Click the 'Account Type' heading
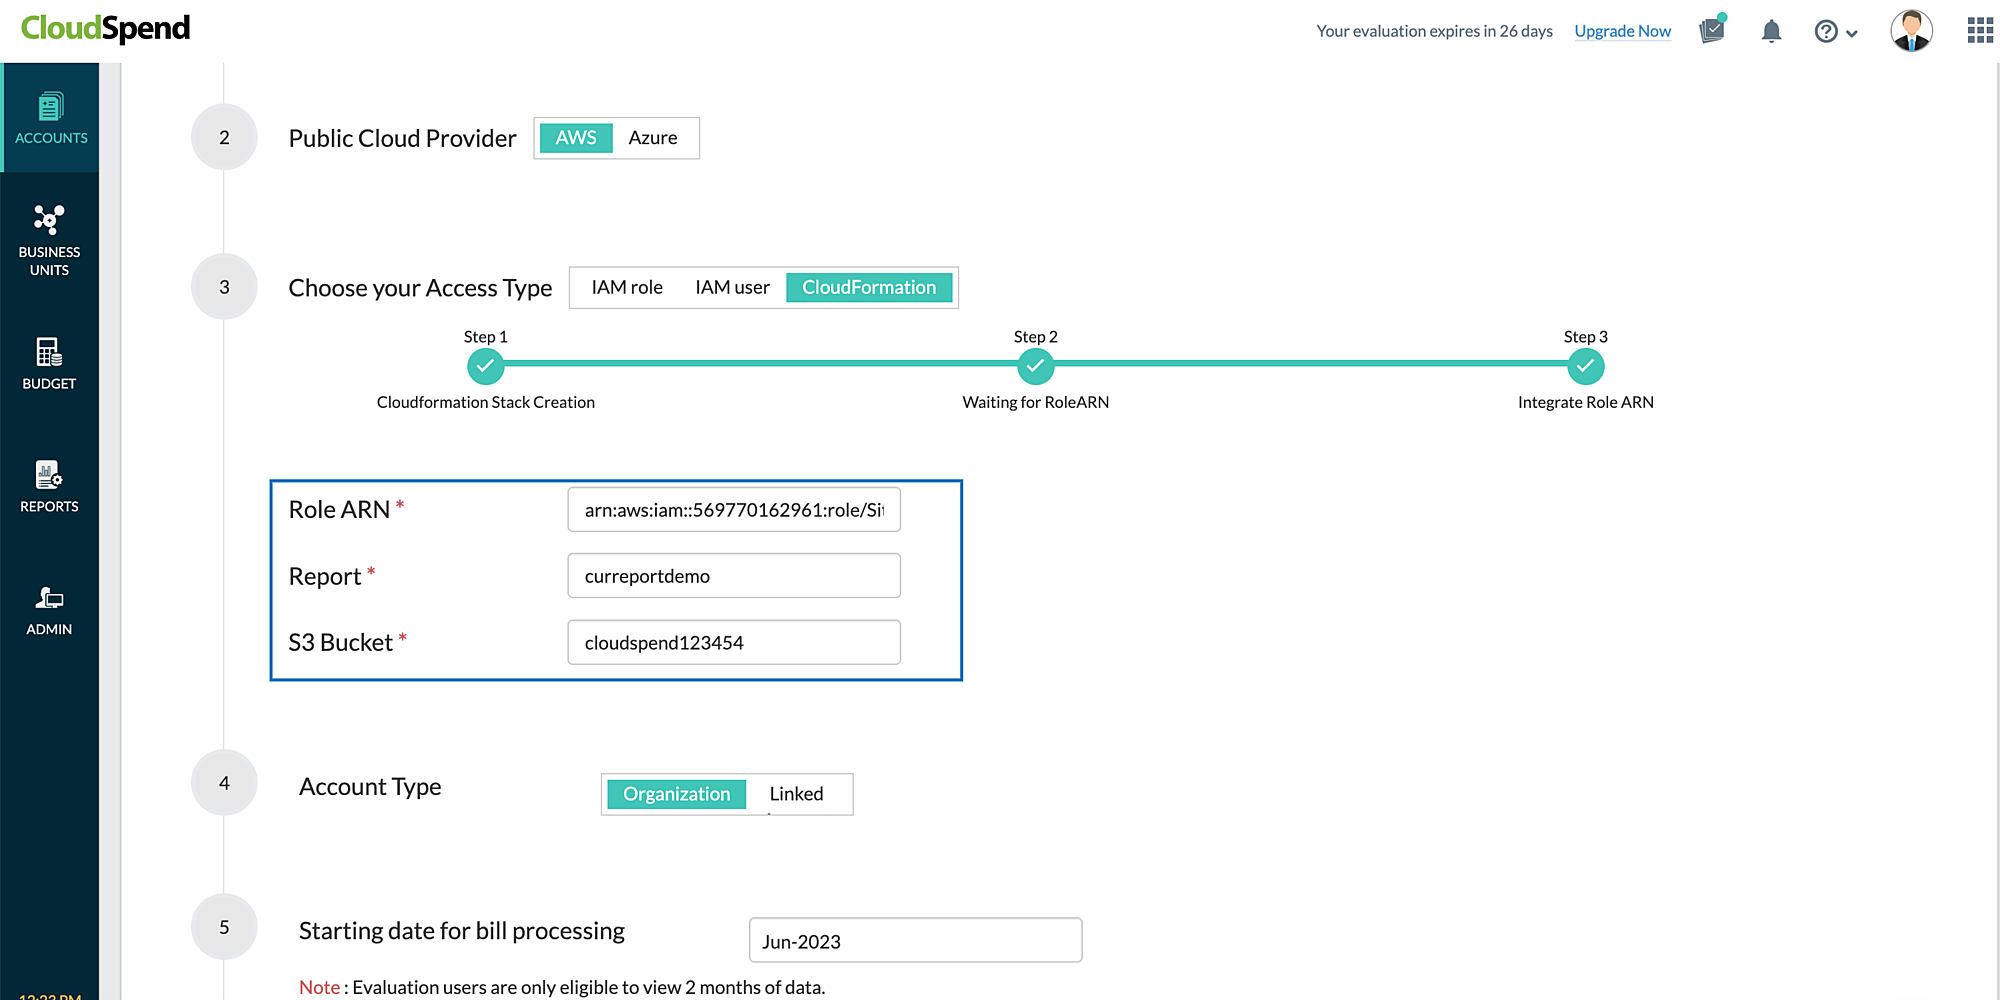The height and width of the screenshot is (1000, 2000). tap(370, 787)
